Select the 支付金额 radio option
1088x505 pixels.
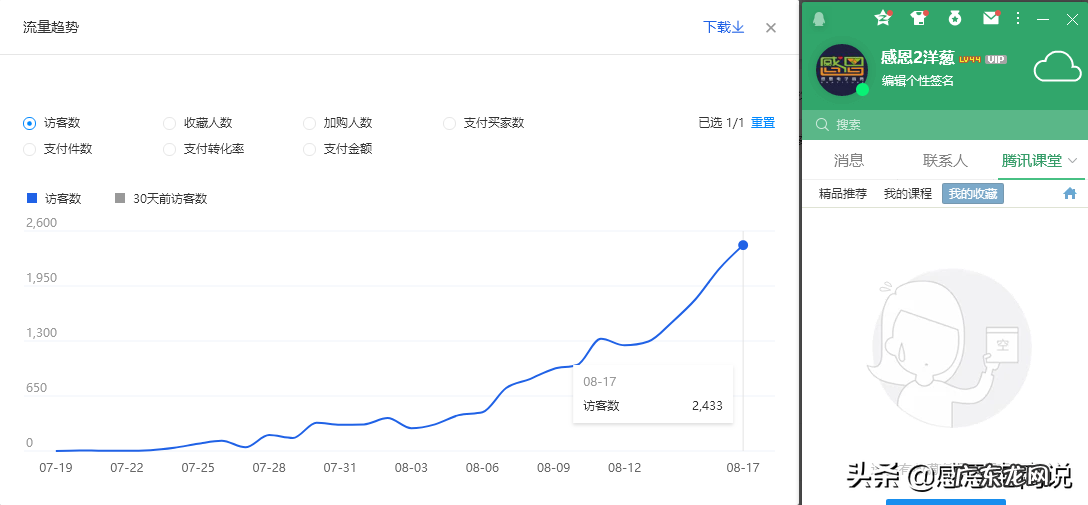click(309, 149)
